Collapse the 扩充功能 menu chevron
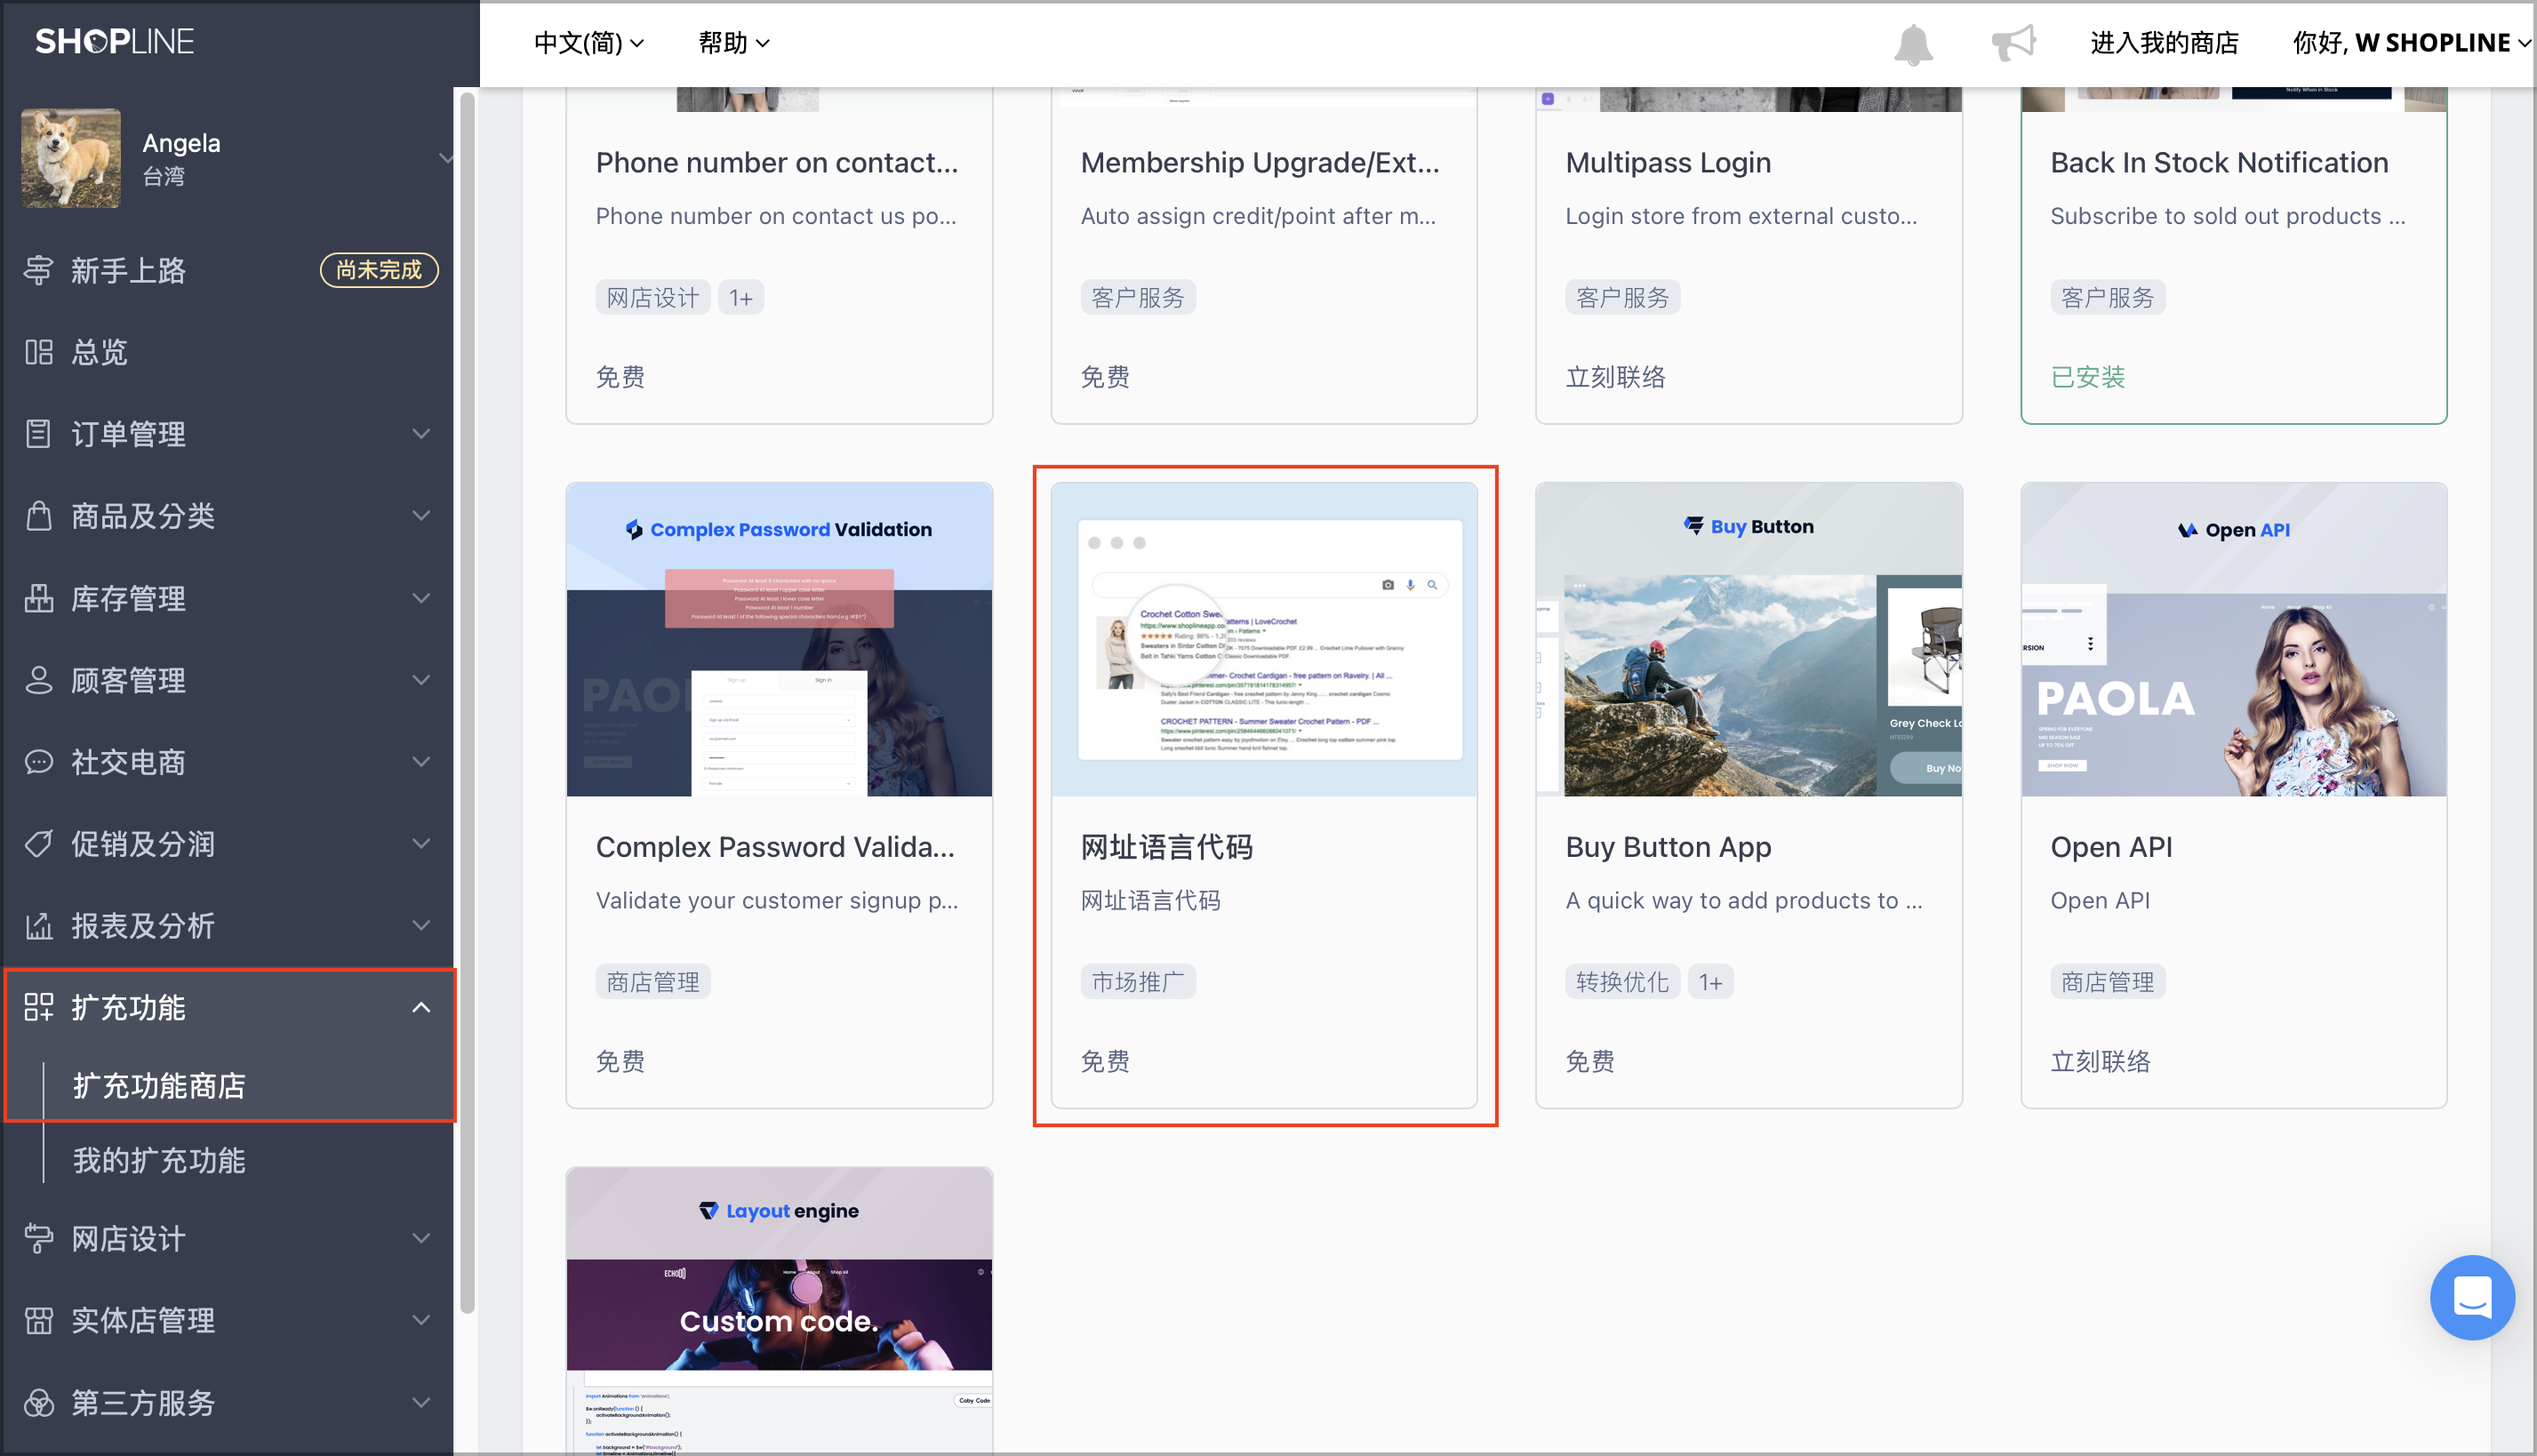 point(422,1008)
